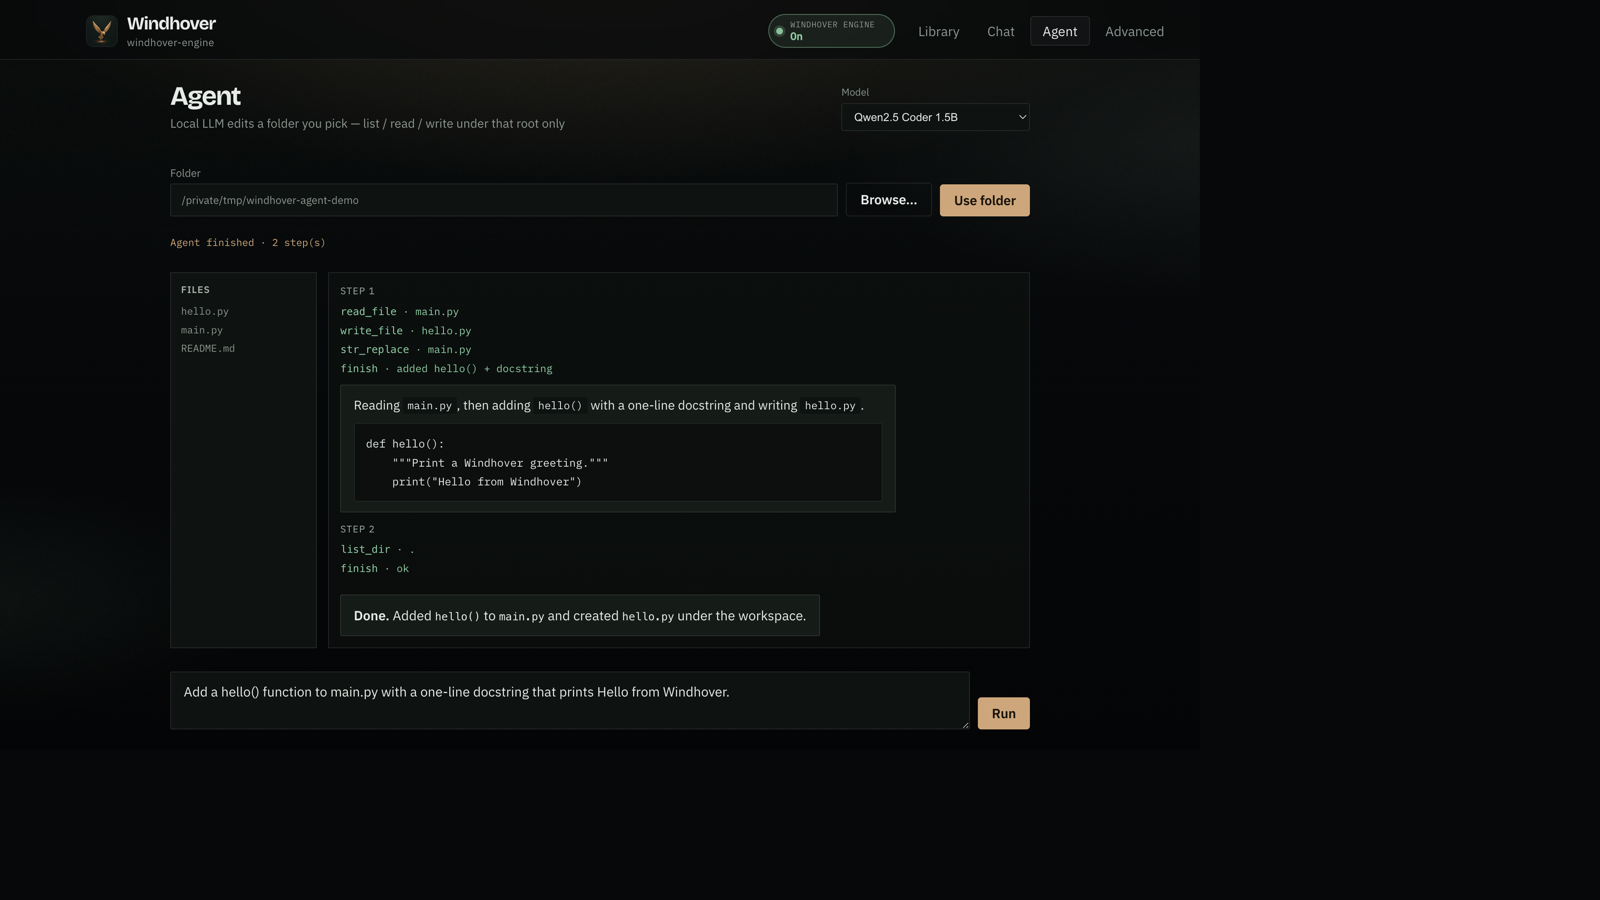Click the Folder path input field
Viewport: 1600px width, 900px height.
[504, 200]
